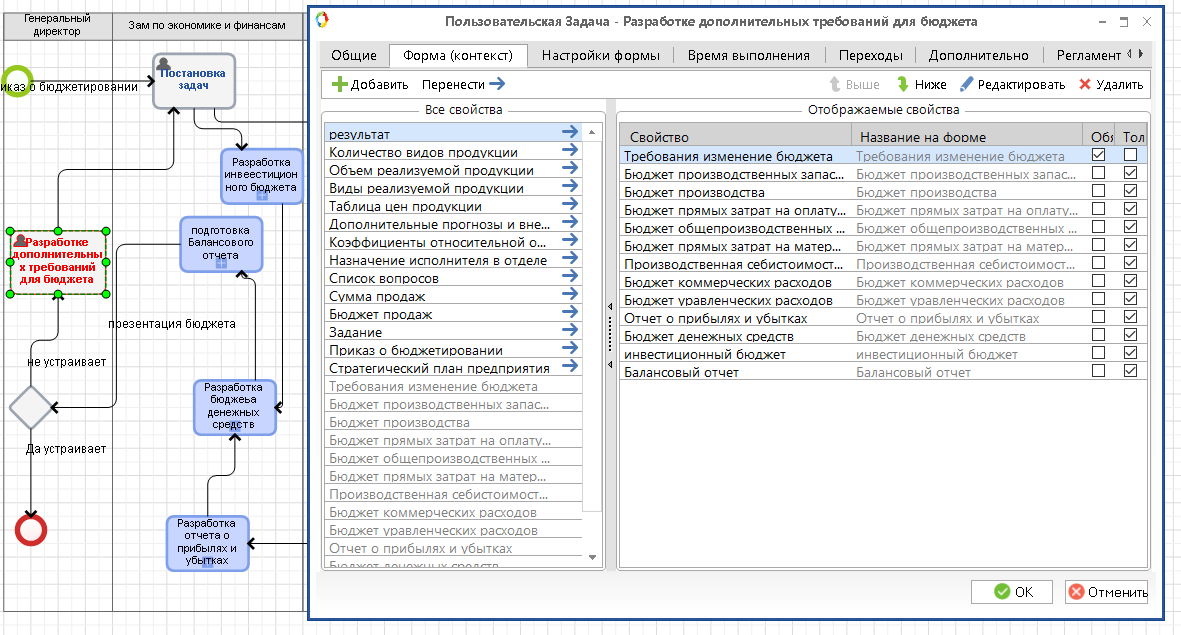1181x635 pixels.
Task: Select row Бюджет производственных запасов in displayed properties
Action: tap(883, 173)
